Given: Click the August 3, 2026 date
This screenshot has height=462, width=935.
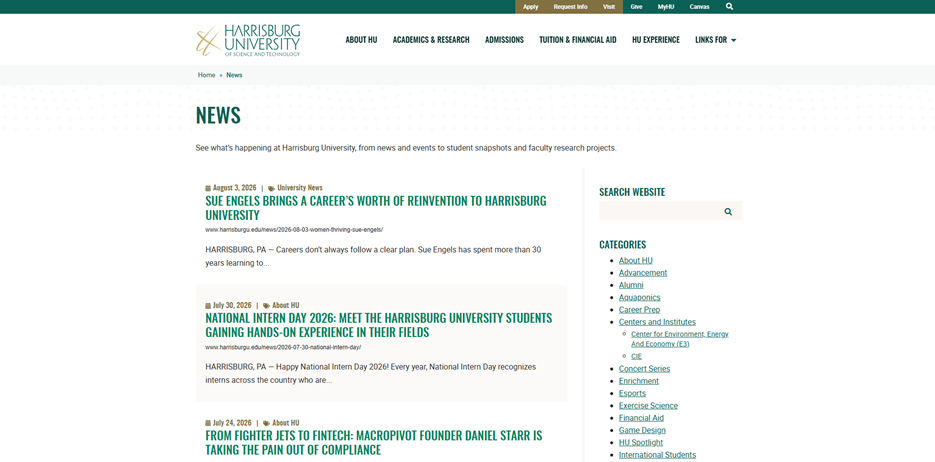Looking at the screenshot, I should (x=234, y=188).
